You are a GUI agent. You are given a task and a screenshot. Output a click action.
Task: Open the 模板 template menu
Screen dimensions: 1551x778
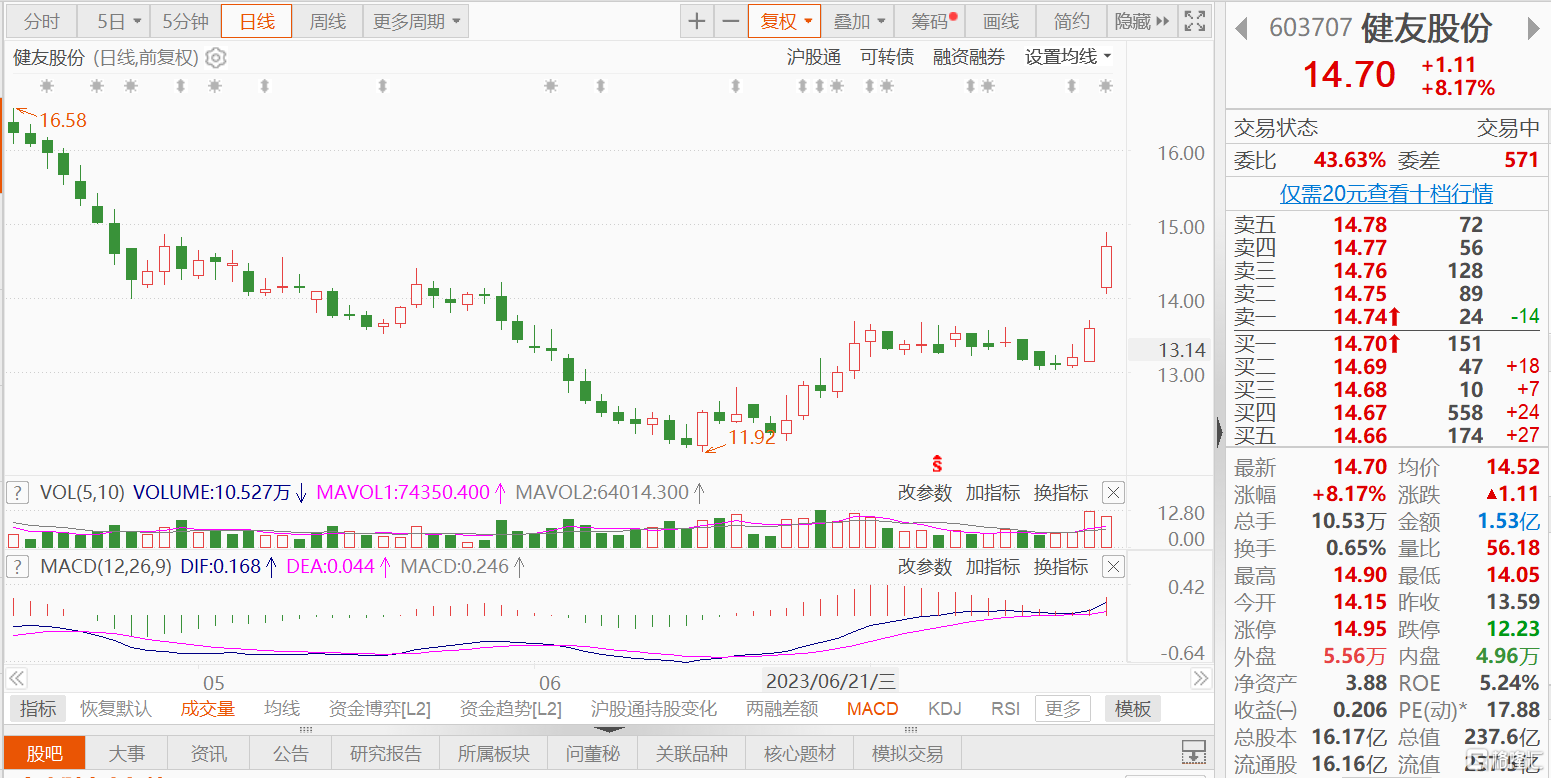point(1132,709)
